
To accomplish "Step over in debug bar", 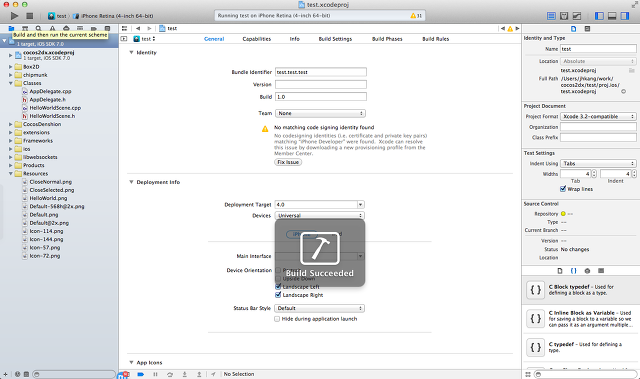I will (x=170, y=374).
